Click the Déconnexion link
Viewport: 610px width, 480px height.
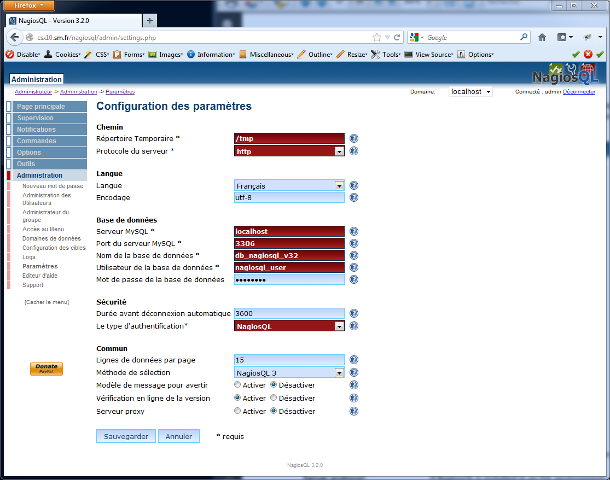tap(578, 92)
